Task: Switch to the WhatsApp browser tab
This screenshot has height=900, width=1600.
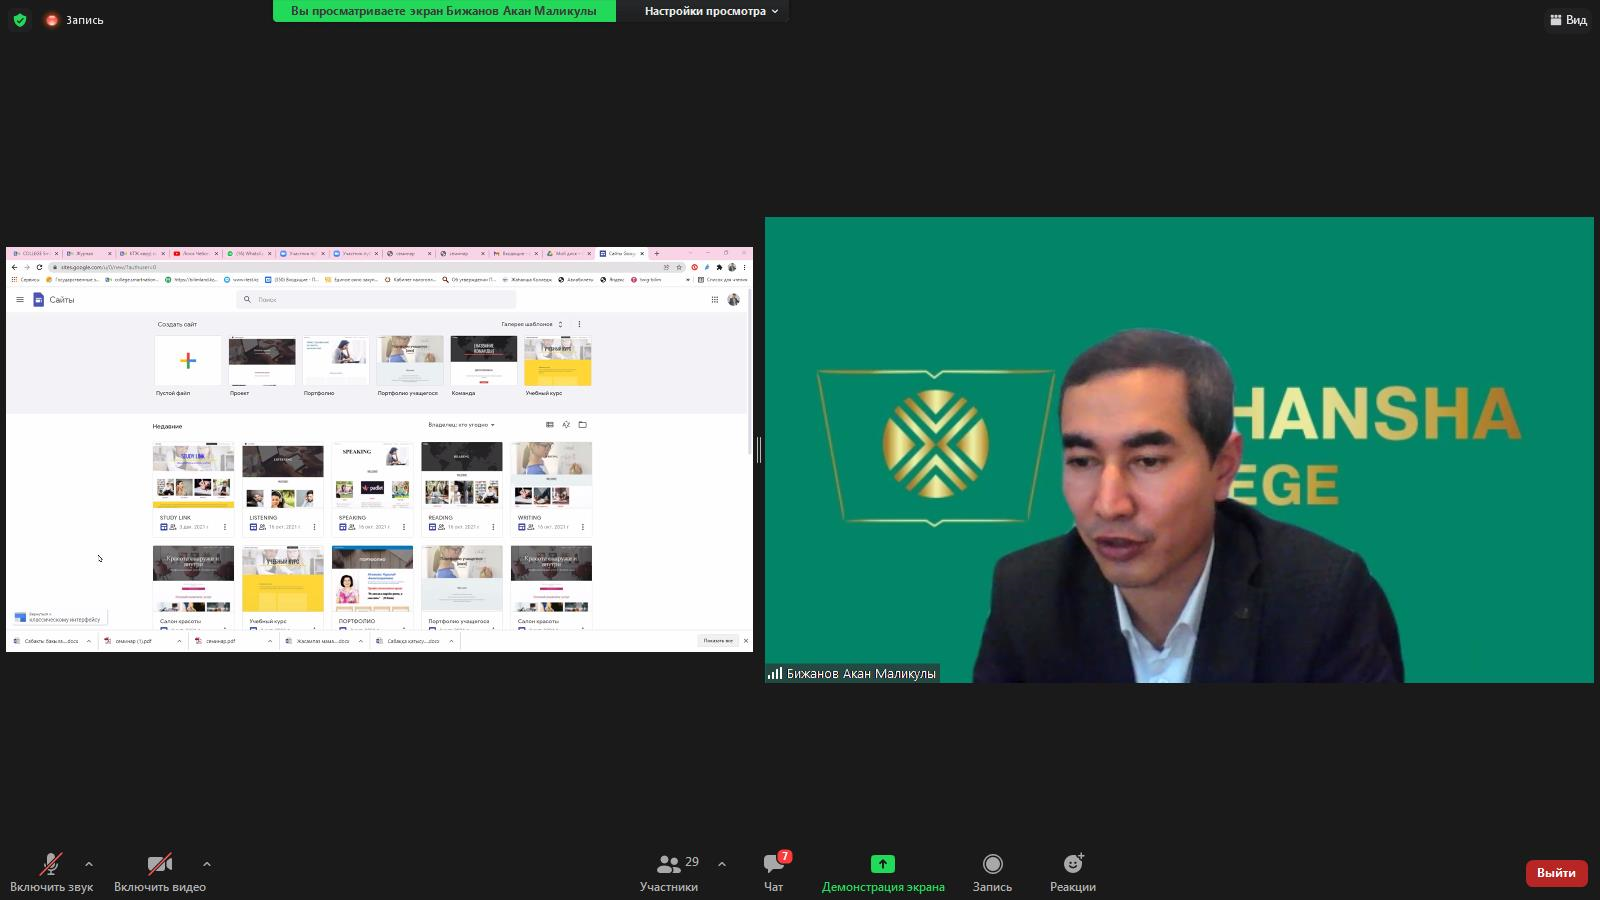Action: tap(250, 253)
